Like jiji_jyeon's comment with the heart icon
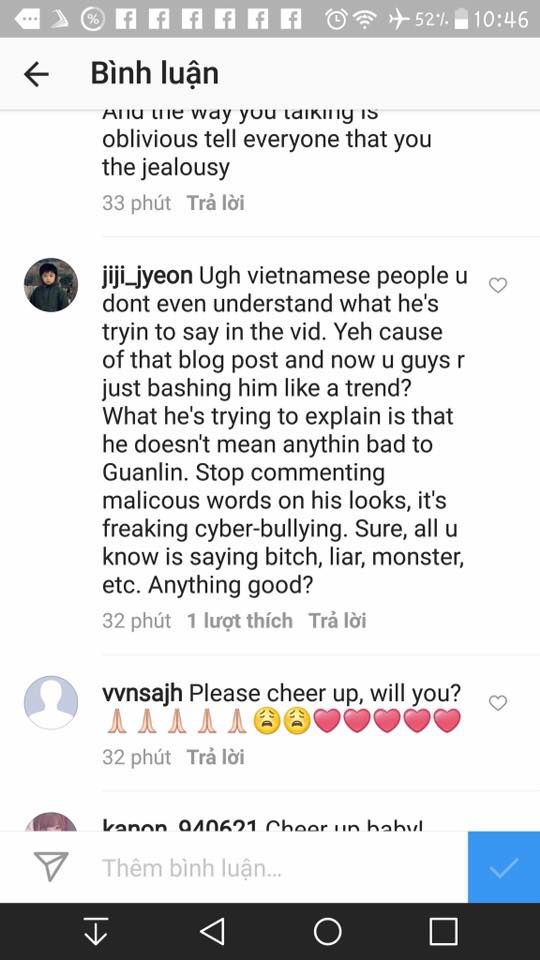Screen dimensions: 540x960 498,285
